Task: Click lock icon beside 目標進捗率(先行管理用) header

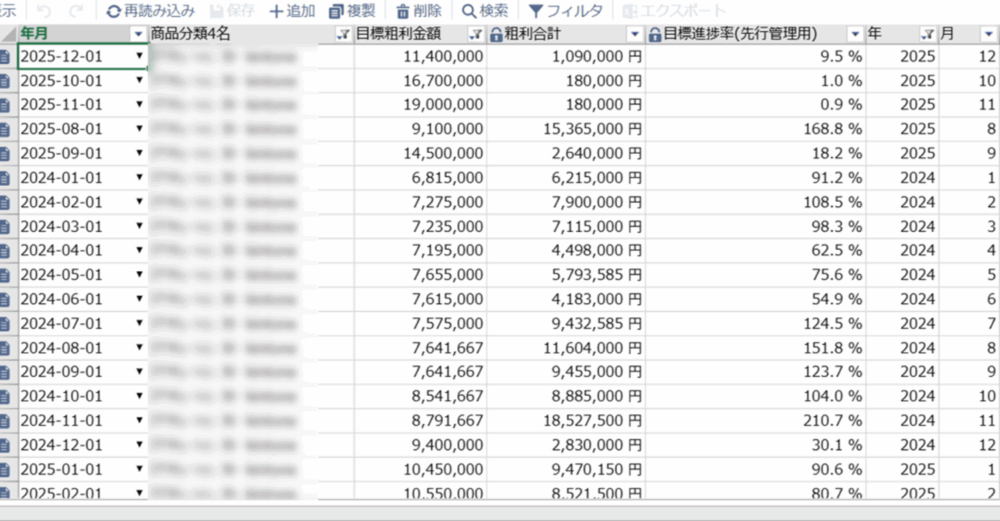Action: pyautogui.click(x=655, y=35)
